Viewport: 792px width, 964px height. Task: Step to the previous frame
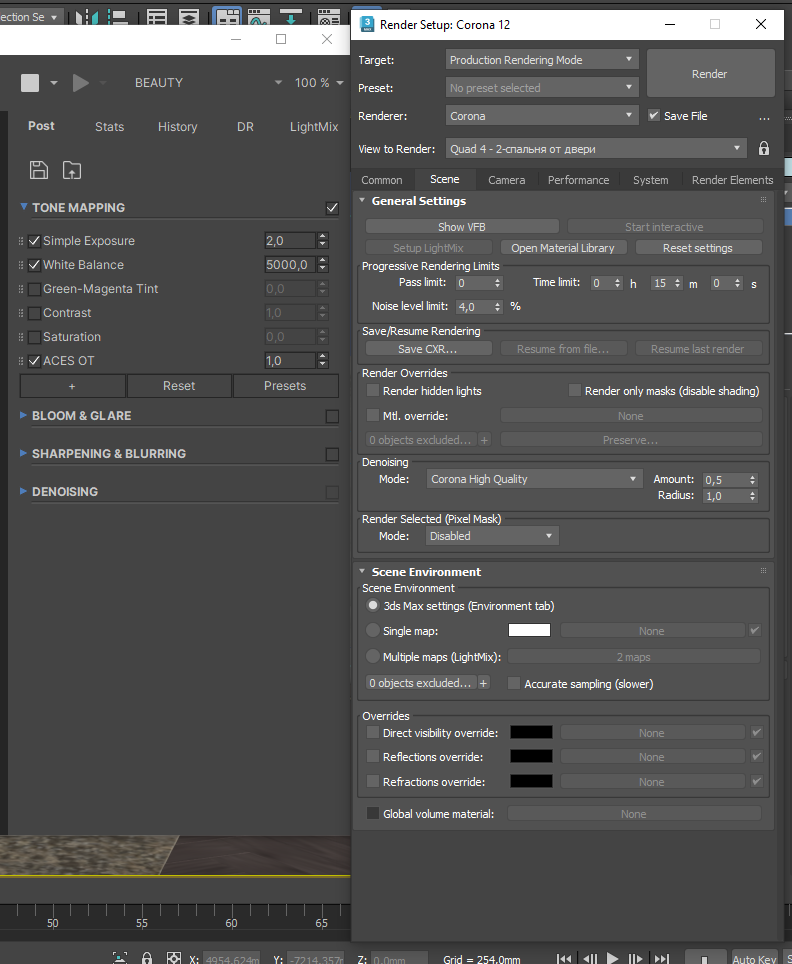tap(590, 958)
